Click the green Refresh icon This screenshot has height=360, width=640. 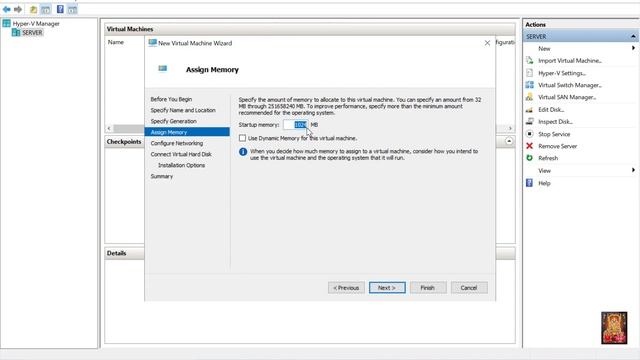click(529, 158)
